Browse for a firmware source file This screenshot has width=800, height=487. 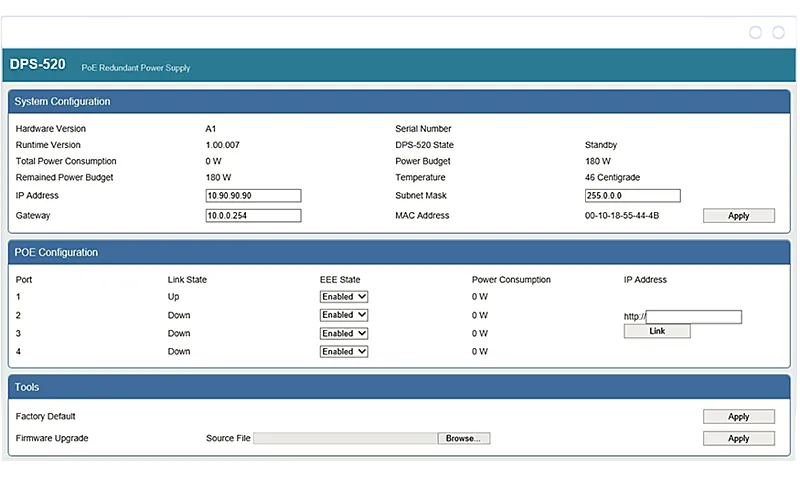(463, 439)
